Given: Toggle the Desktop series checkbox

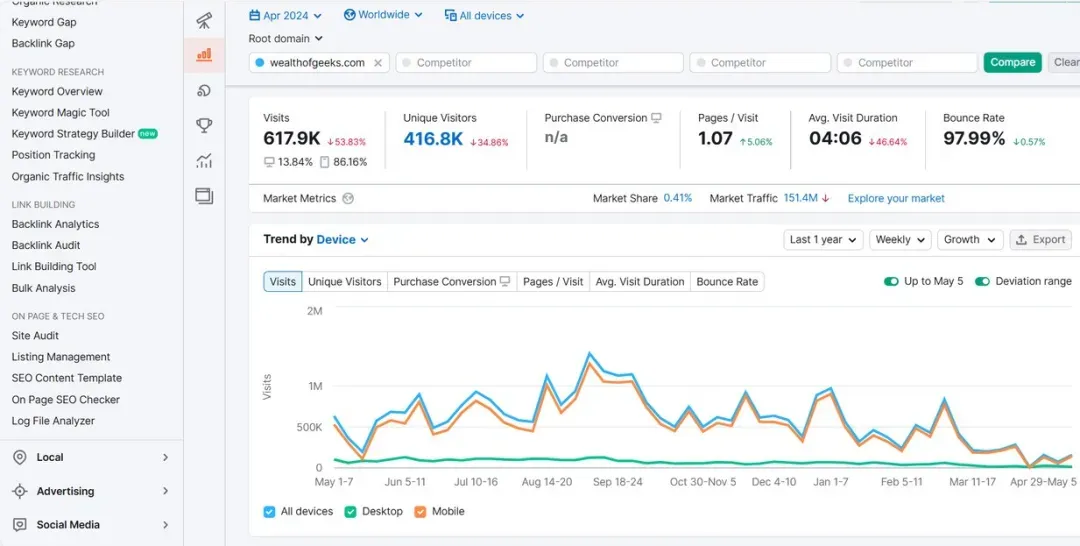Looking at the screenshot, I should (351, 512).
